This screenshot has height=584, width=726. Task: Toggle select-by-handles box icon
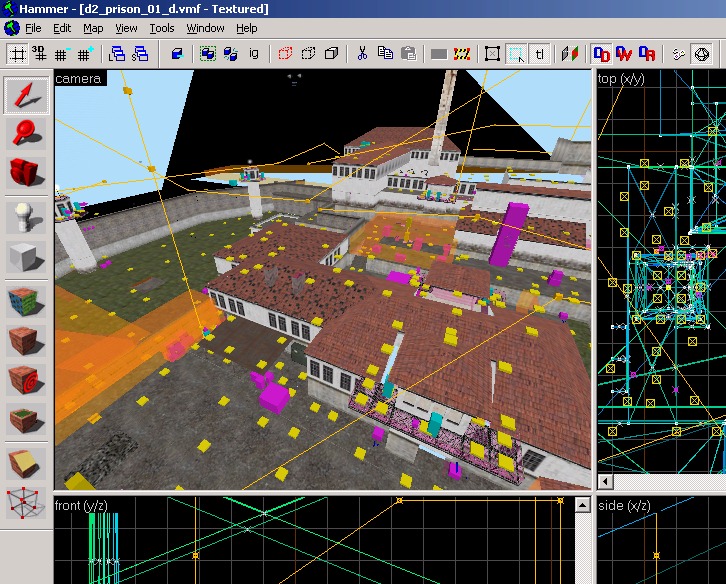coord(493,54)
